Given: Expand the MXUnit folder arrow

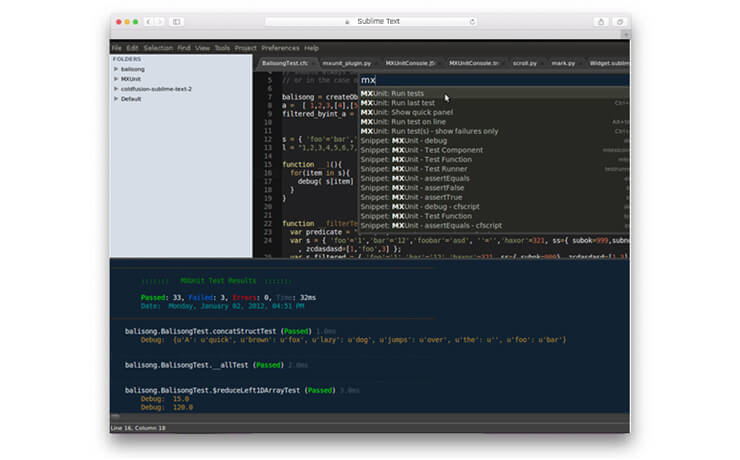Looking at the screenshot, I should [x=116, y=79].
